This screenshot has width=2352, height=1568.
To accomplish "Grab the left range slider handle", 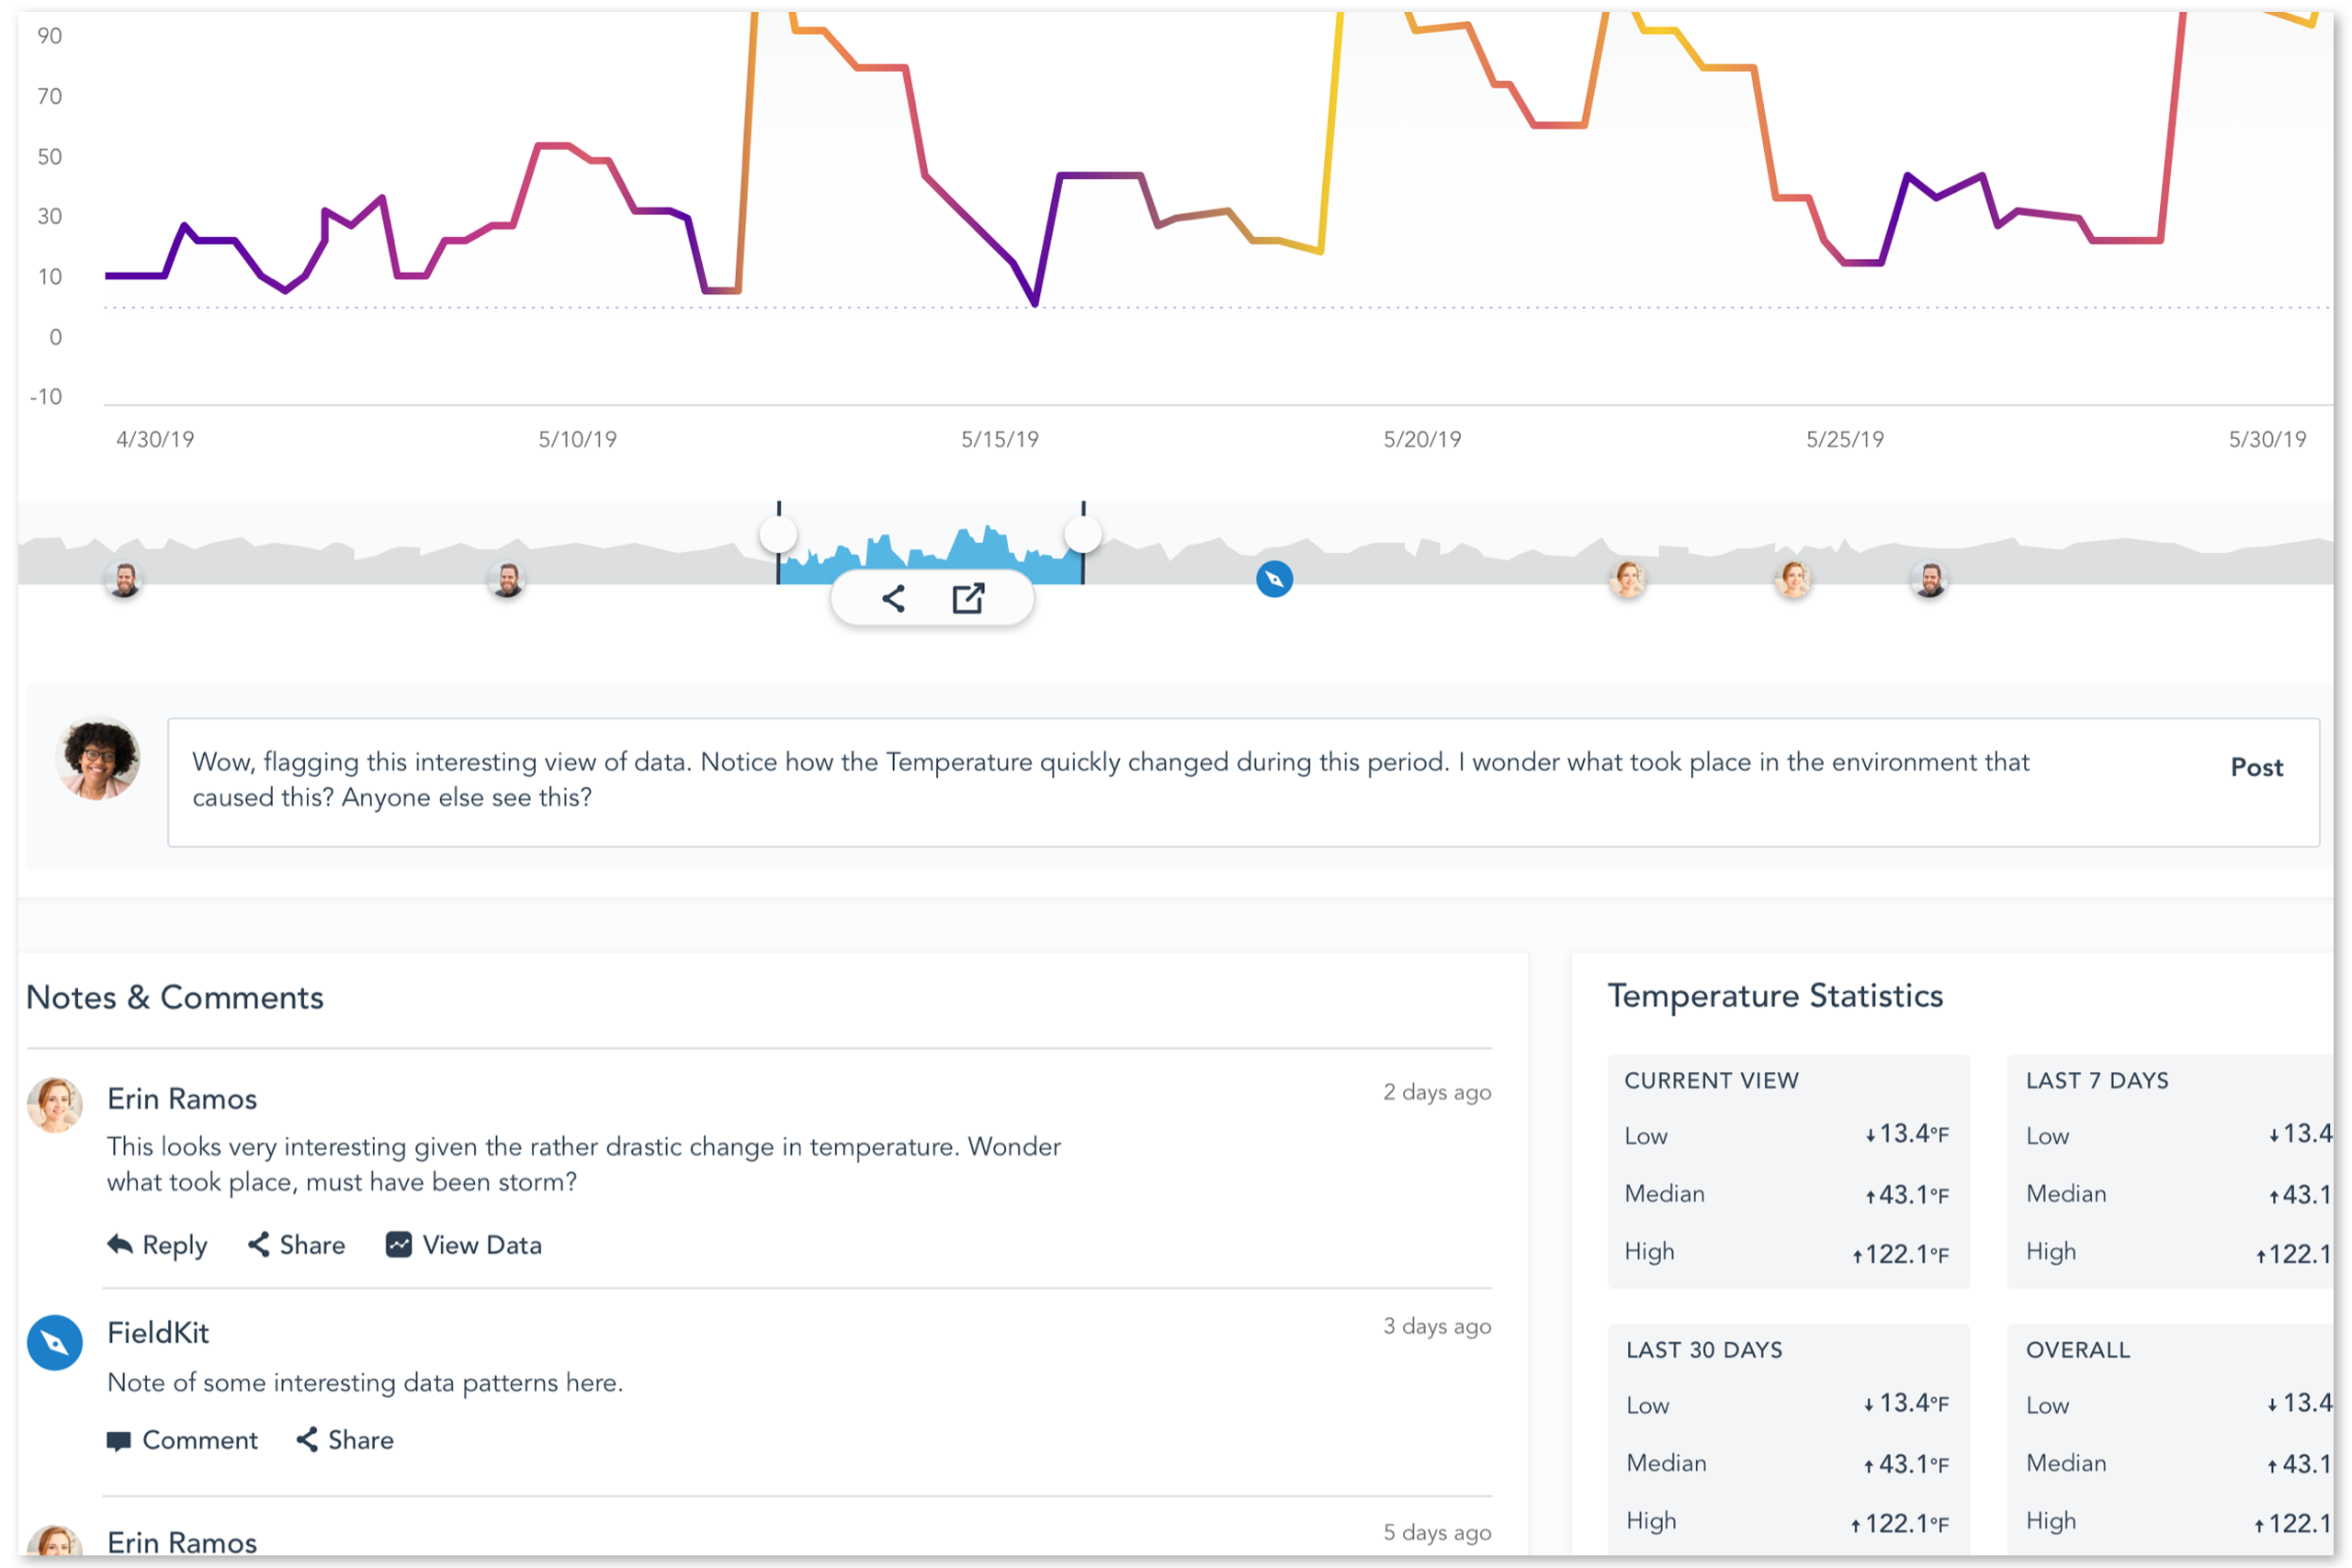I will 778,534.
